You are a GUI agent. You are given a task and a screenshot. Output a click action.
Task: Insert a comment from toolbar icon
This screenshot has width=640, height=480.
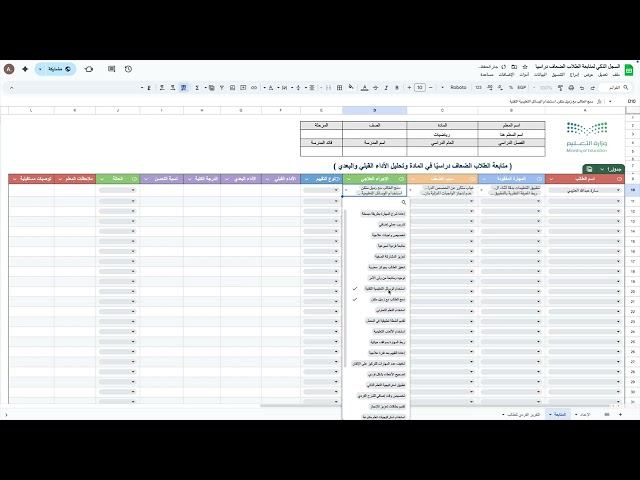243,87
